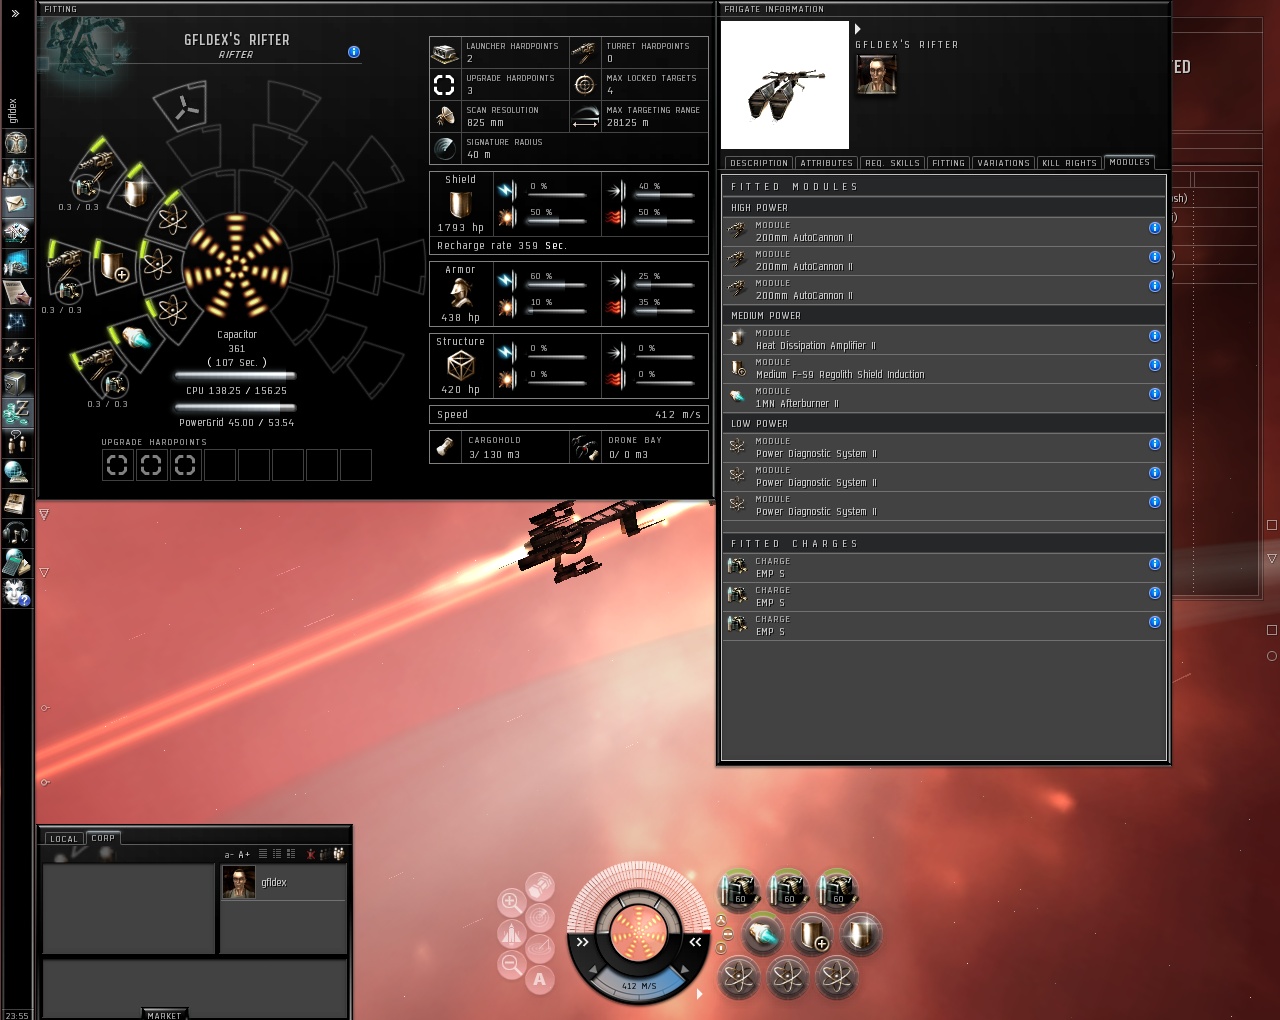Show info for Heat Dissipation Amplifier II
The height and width of the screenshot is (1020, 1280).
click(1155, 336)
